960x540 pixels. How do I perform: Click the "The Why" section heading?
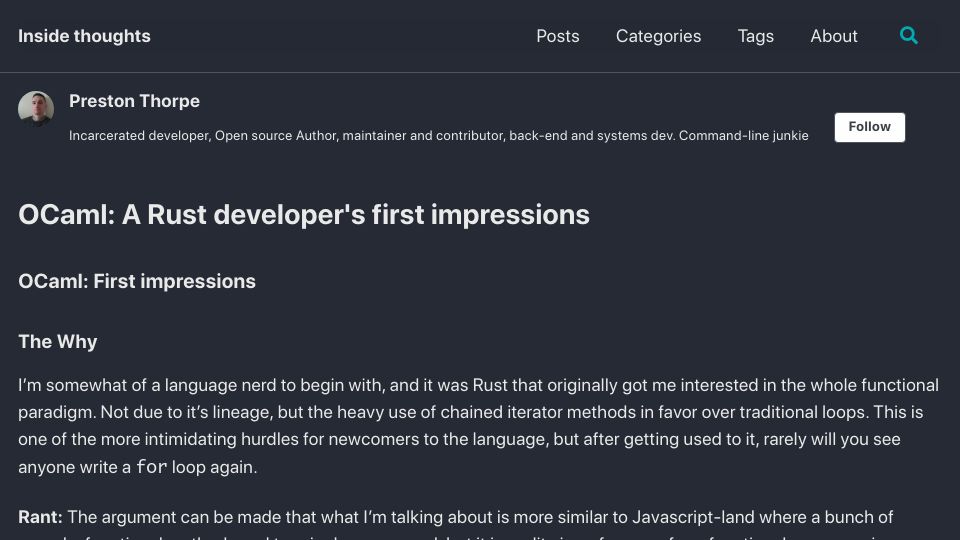tap(58, 342)
